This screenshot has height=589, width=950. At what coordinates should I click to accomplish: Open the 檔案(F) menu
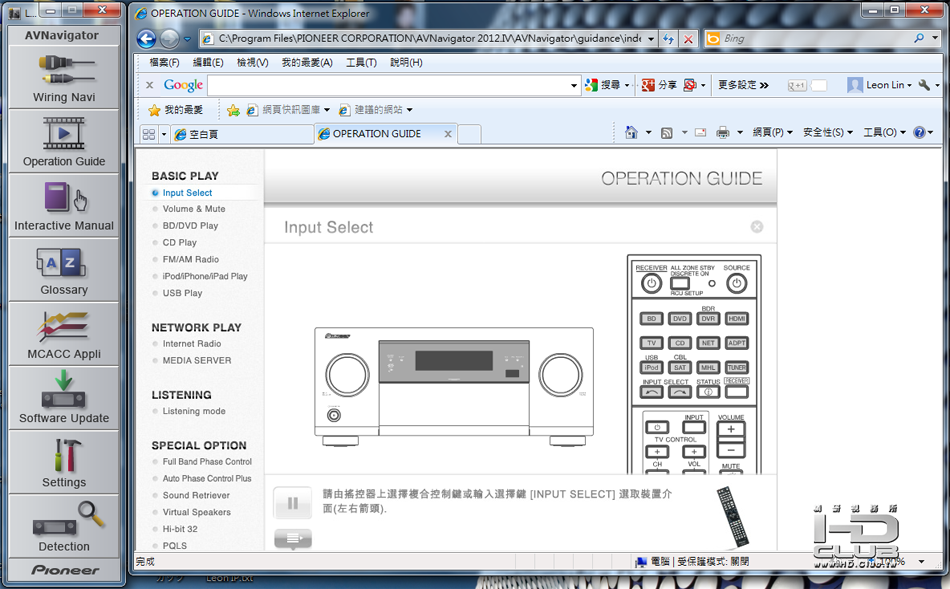pos(164,62)
